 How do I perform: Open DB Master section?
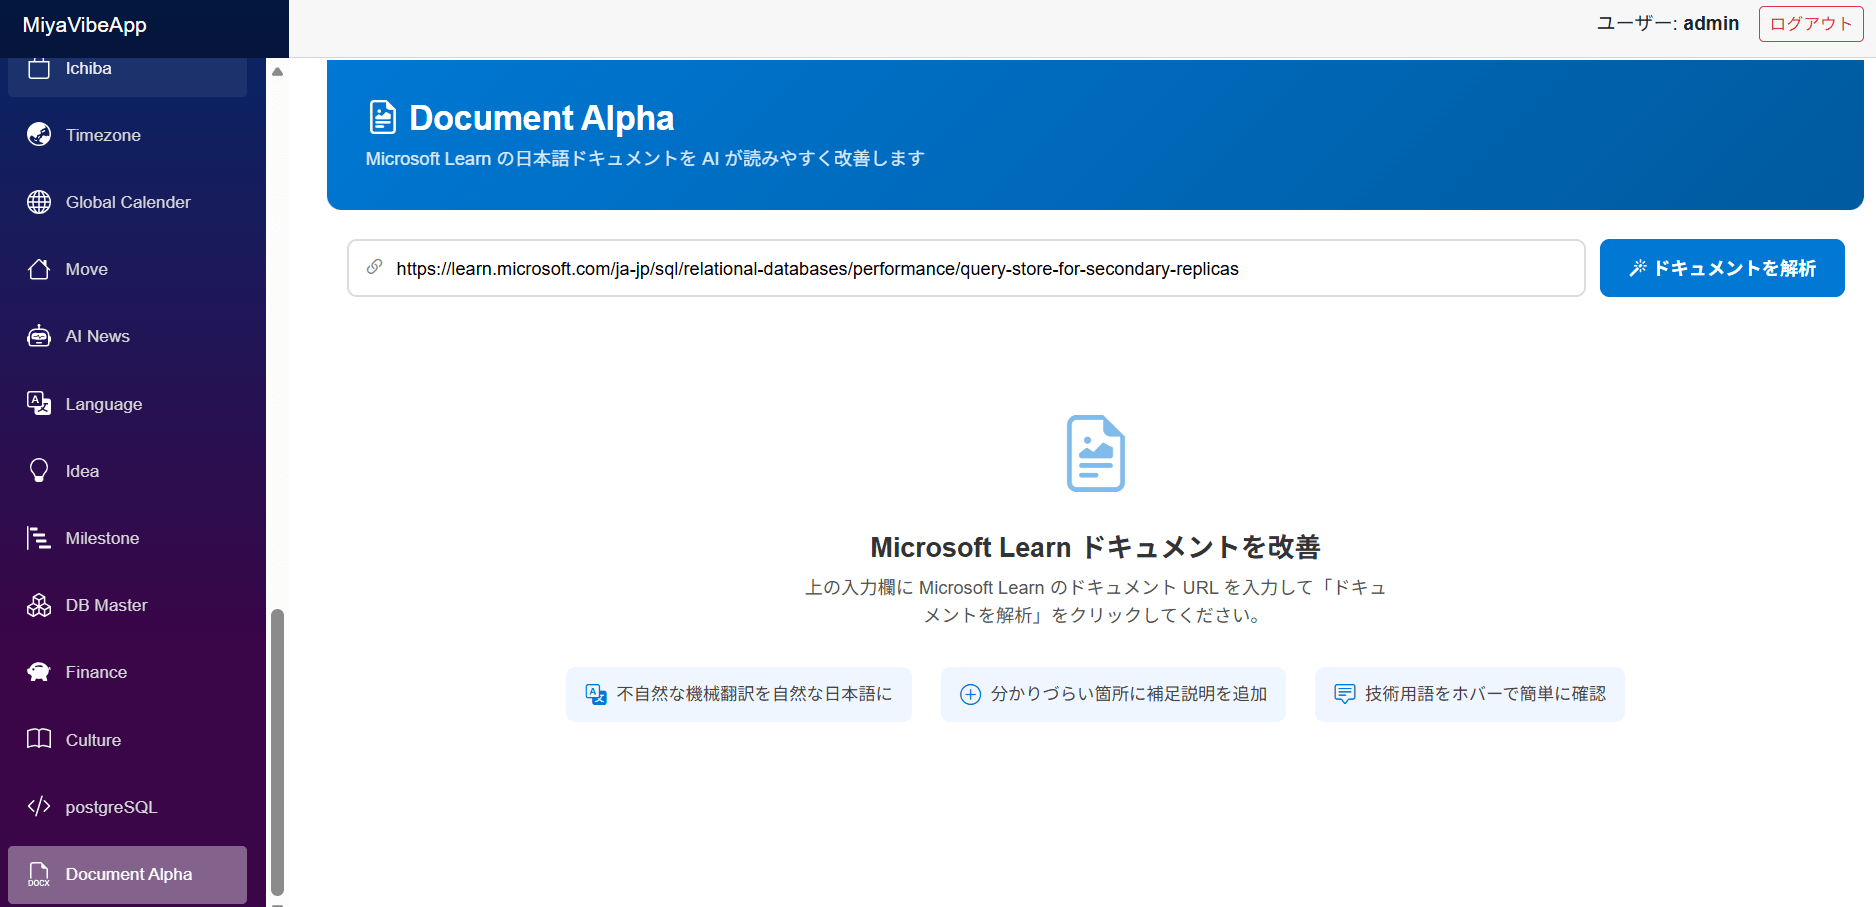[x=127, y=605]
